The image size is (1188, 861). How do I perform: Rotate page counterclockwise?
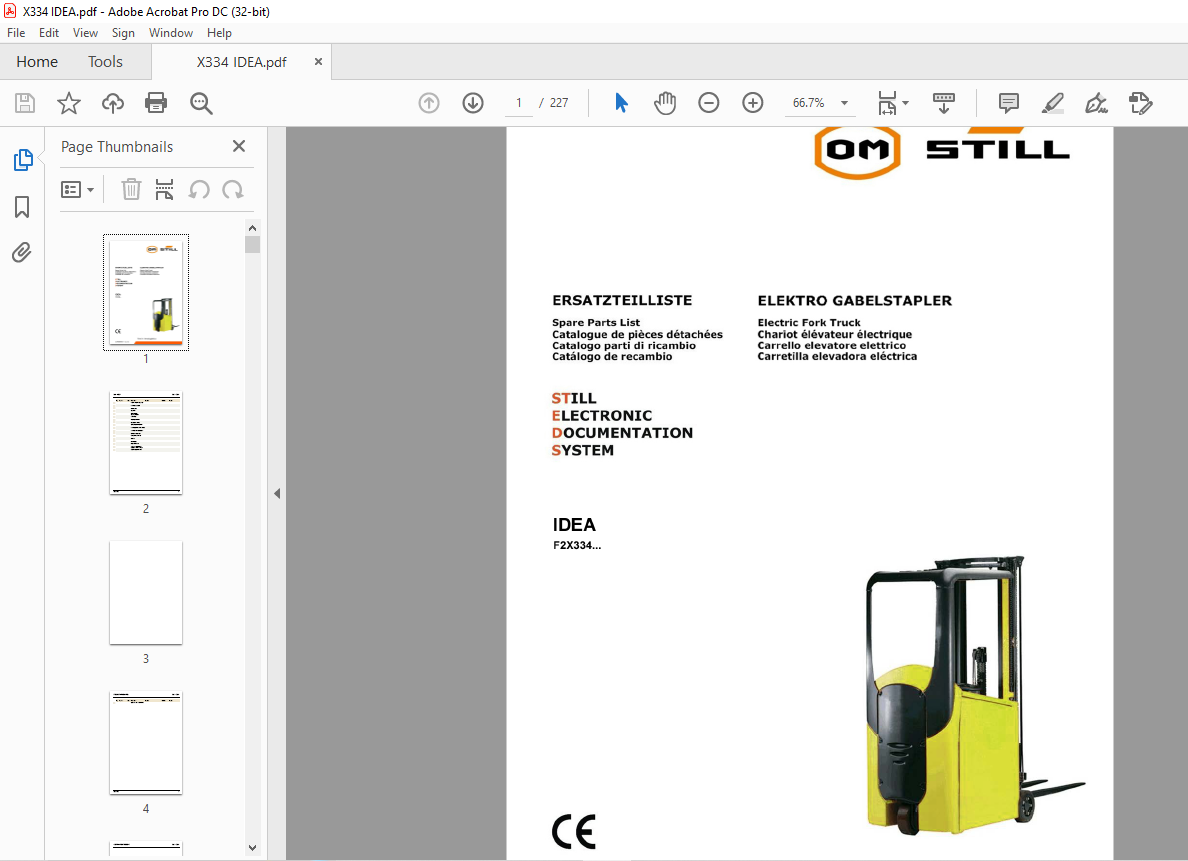pos(199,189)
